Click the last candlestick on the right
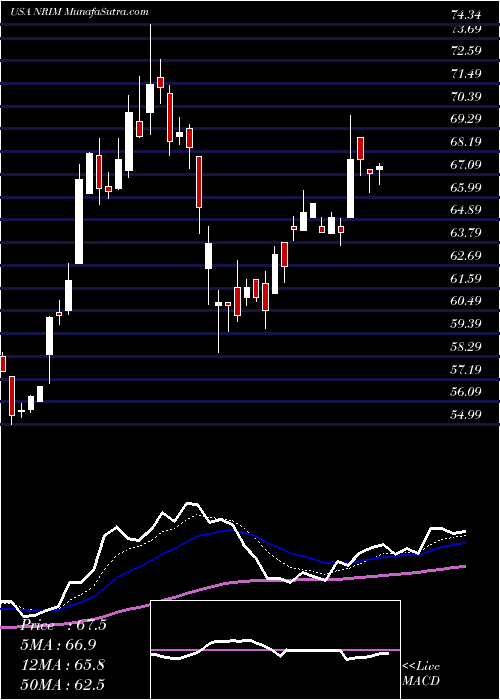Viewport: 500px width, 700px height. [379, 168]
